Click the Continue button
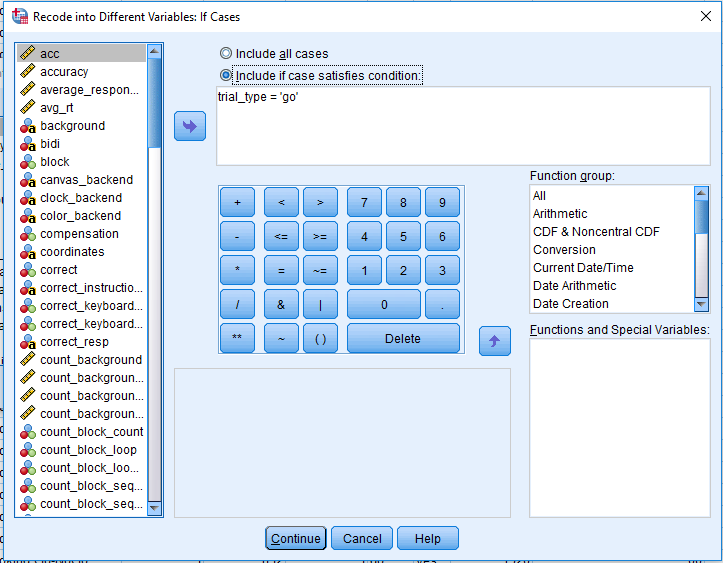 click(x=296, y=538)
